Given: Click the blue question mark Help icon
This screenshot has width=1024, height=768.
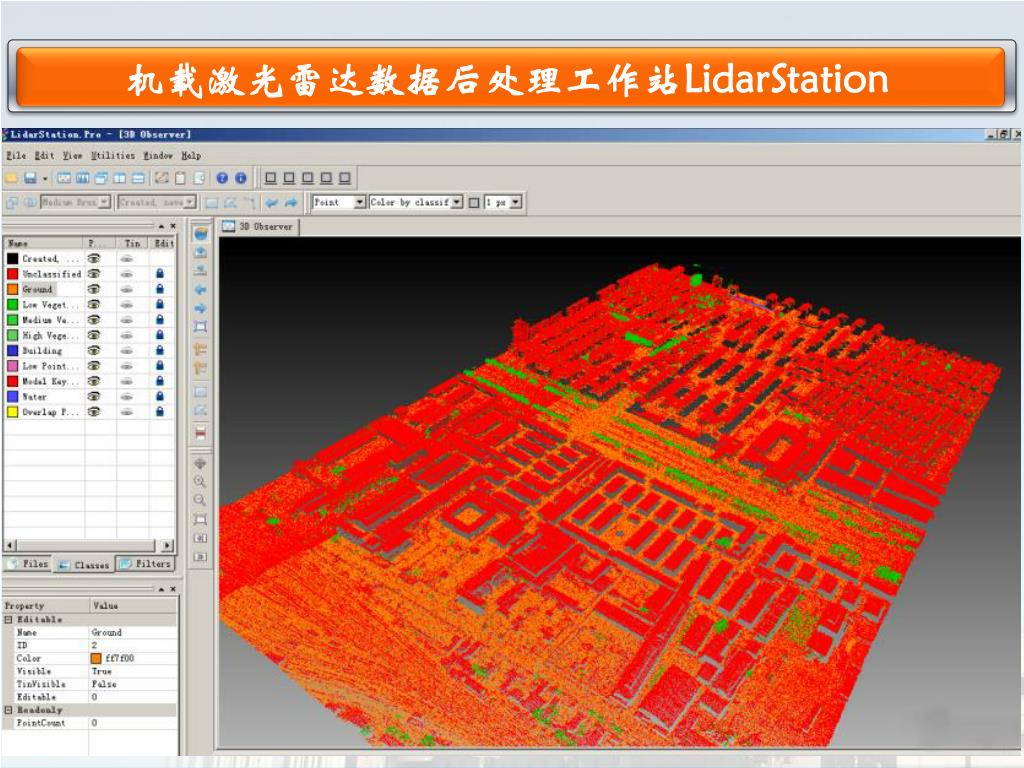Looking at the screenshot, I should tap(222, 178).
